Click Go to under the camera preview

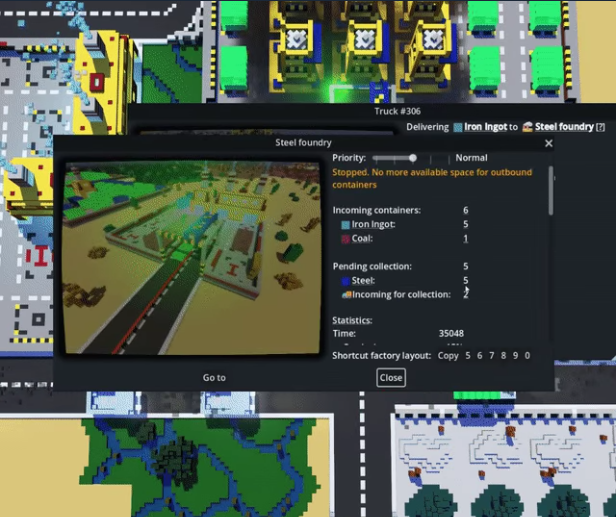(214, 377)
